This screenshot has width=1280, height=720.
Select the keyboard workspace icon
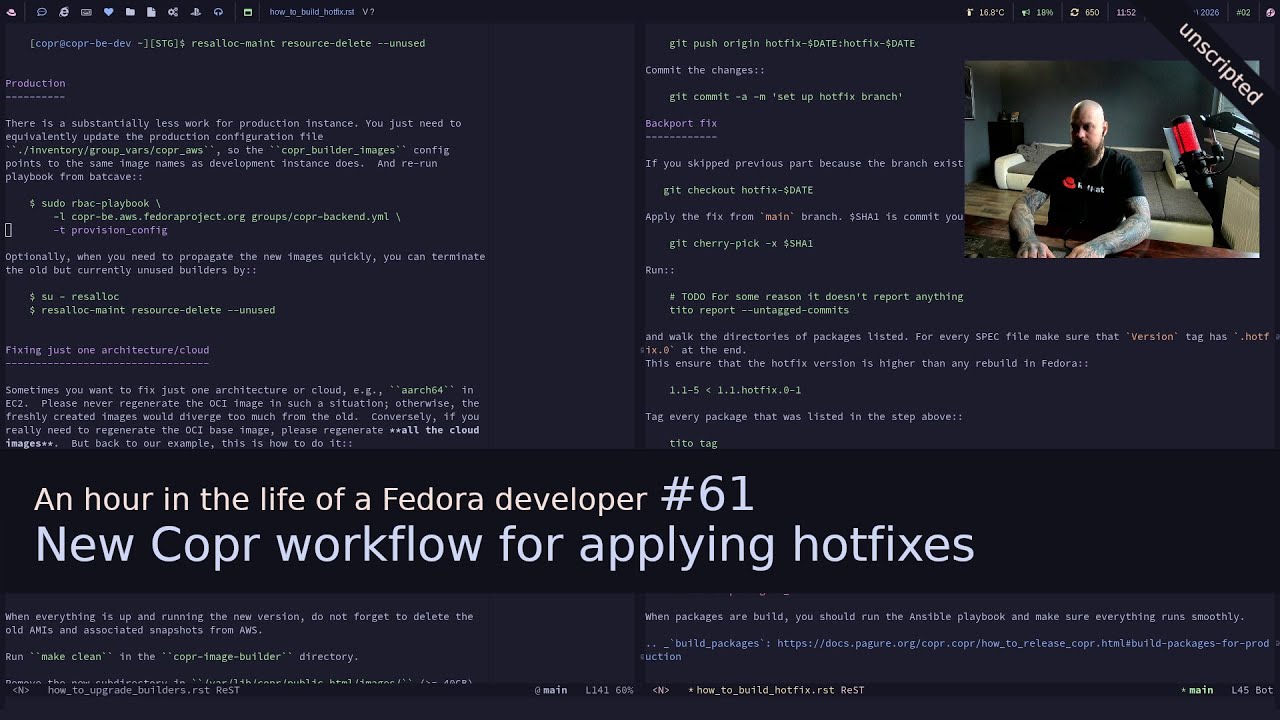click(x=86, y=12)
